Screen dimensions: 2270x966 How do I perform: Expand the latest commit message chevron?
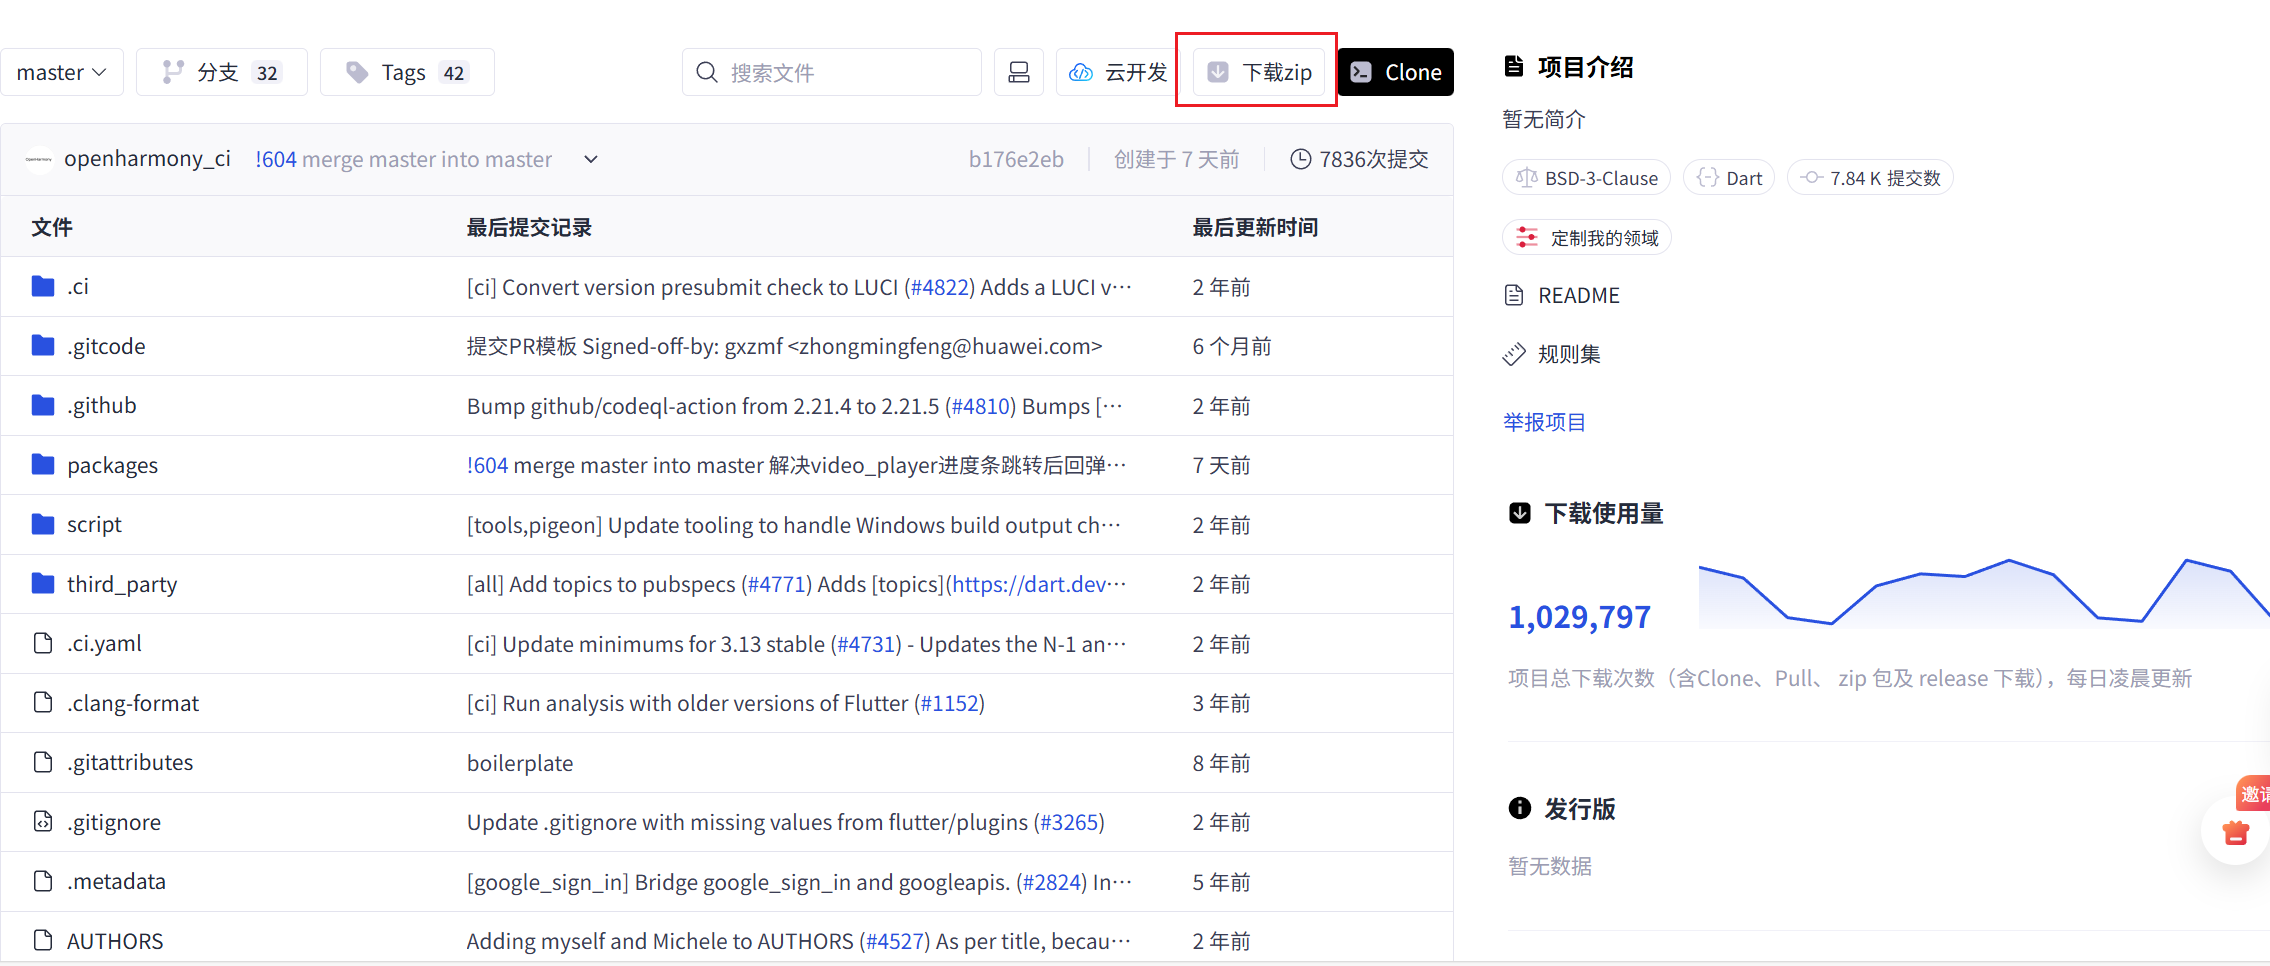(591, 160)
